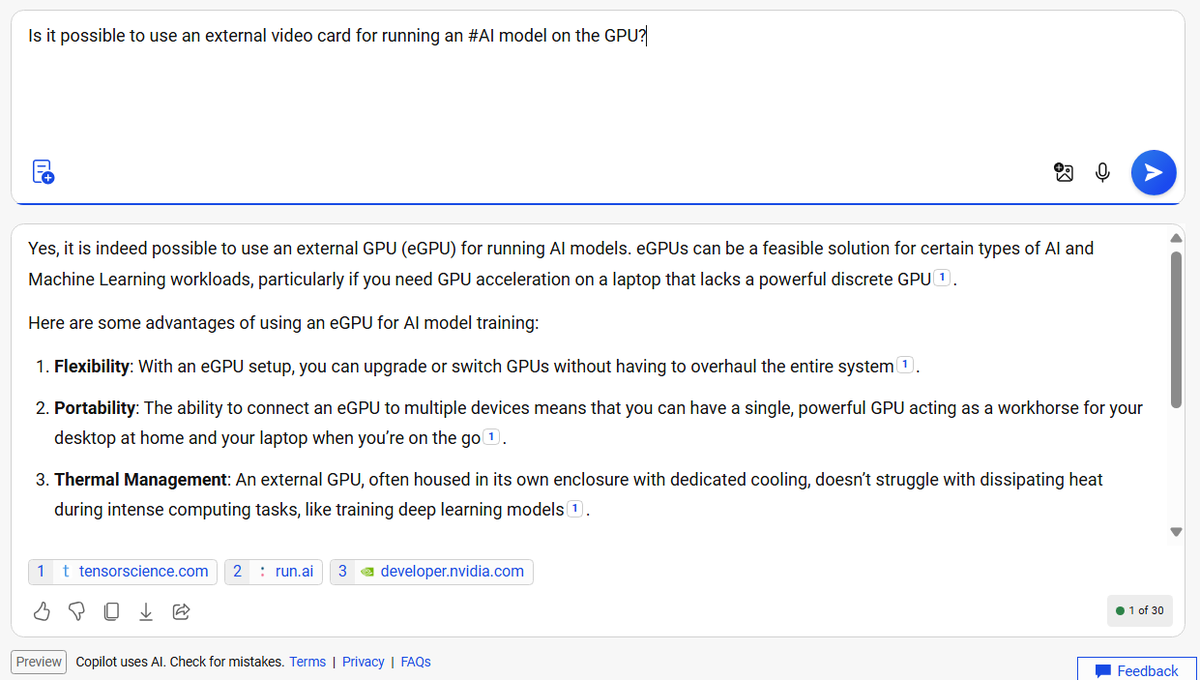Click the new topic notebook icon
Viewport: 1200px width, 680px height.
tap(43, 172)
